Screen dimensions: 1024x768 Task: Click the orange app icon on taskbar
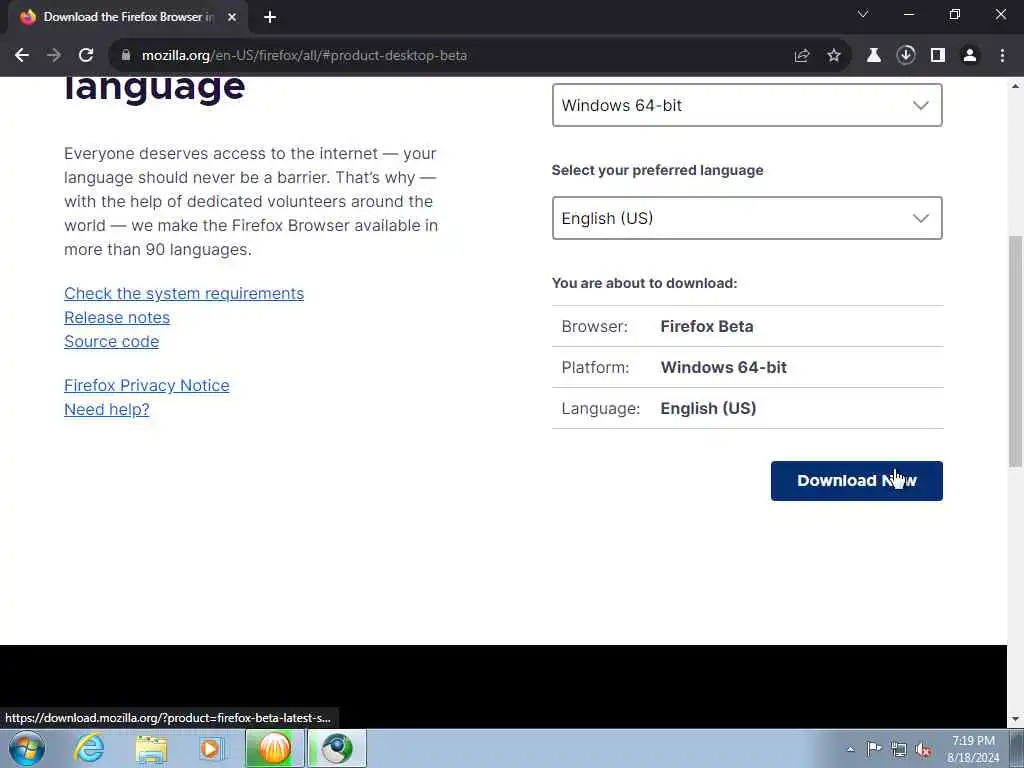274,748
